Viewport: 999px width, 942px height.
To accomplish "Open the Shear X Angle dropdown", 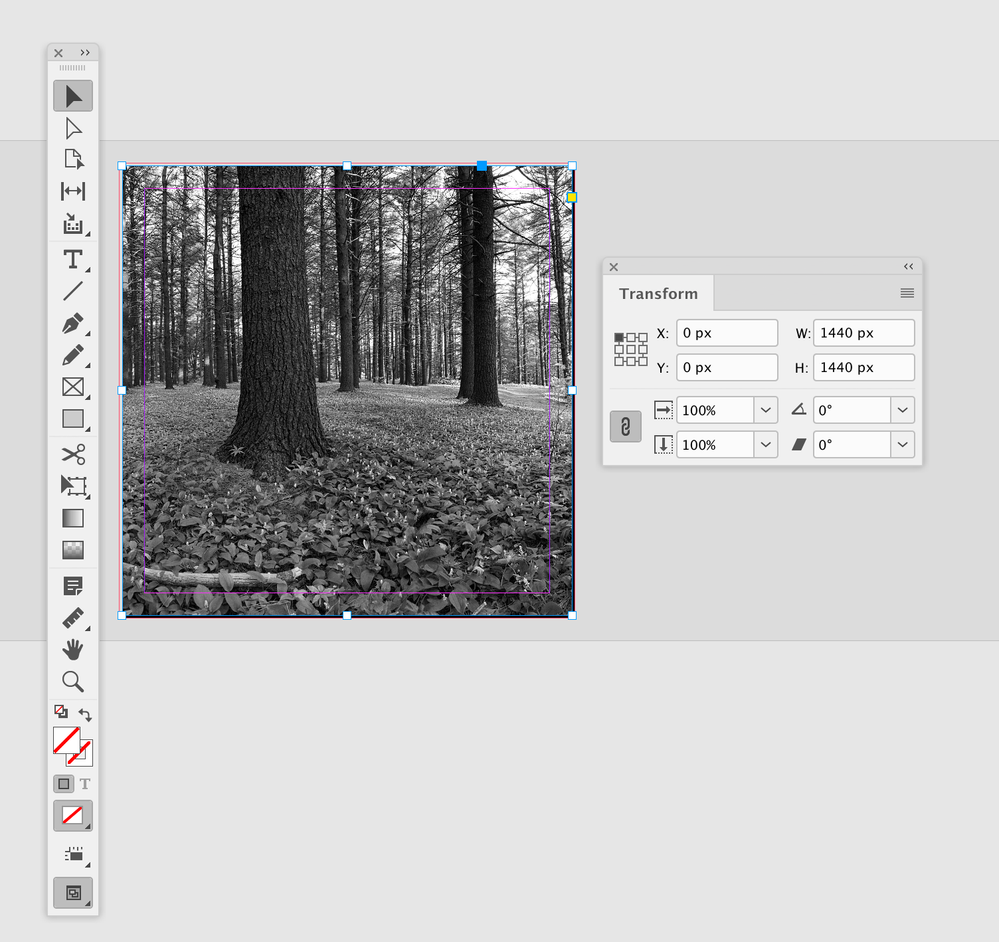I will 903,445.
